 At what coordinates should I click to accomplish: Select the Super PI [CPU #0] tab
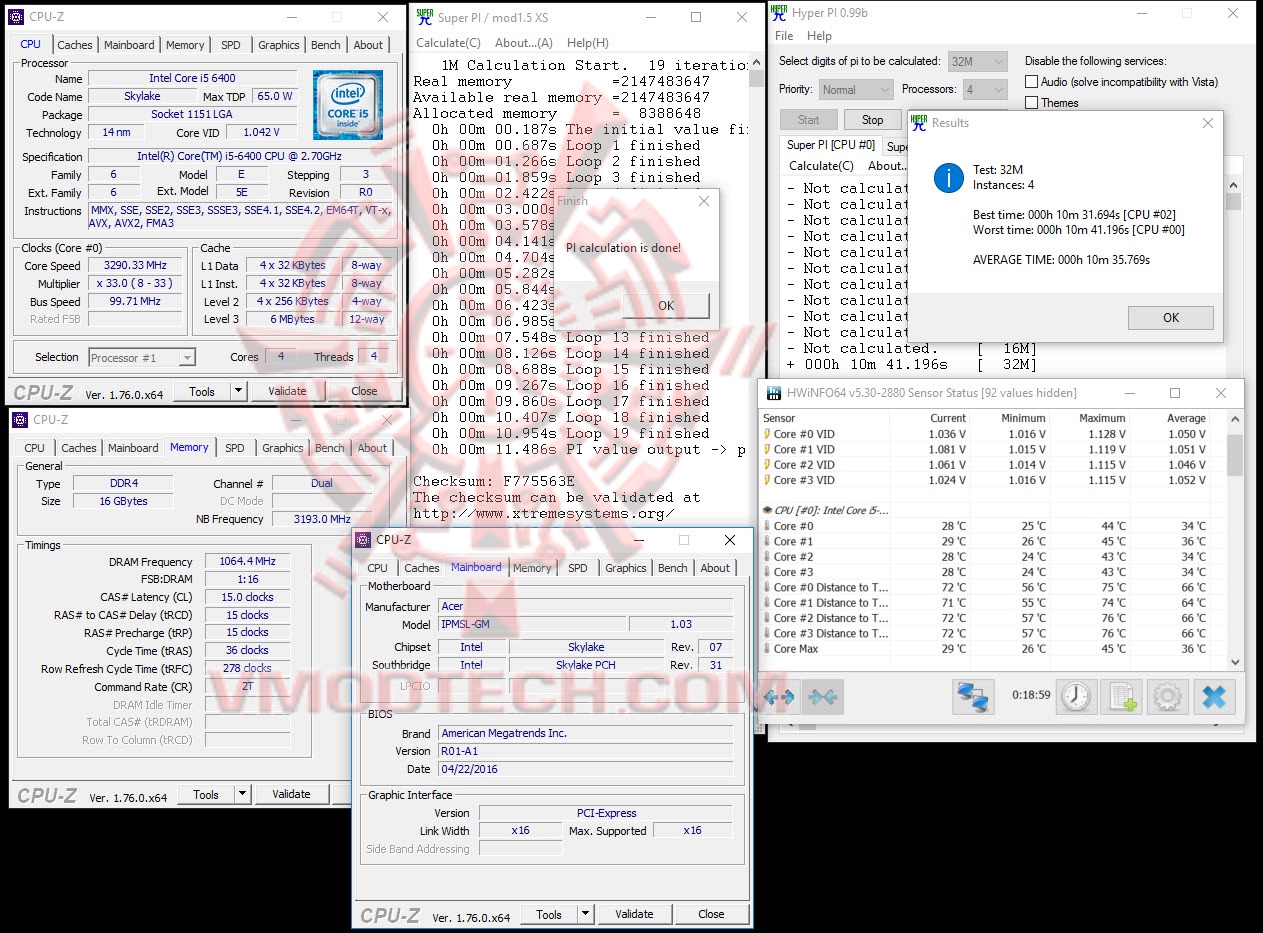coord(830,145)
